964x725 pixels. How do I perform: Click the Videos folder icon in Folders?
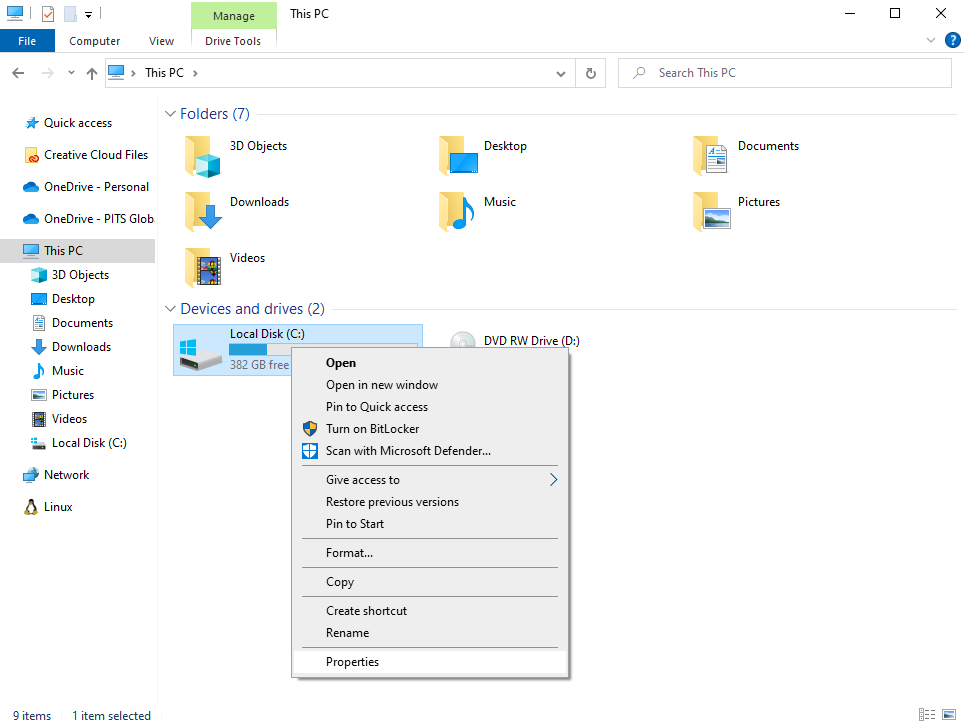click(x=203, y=267)
